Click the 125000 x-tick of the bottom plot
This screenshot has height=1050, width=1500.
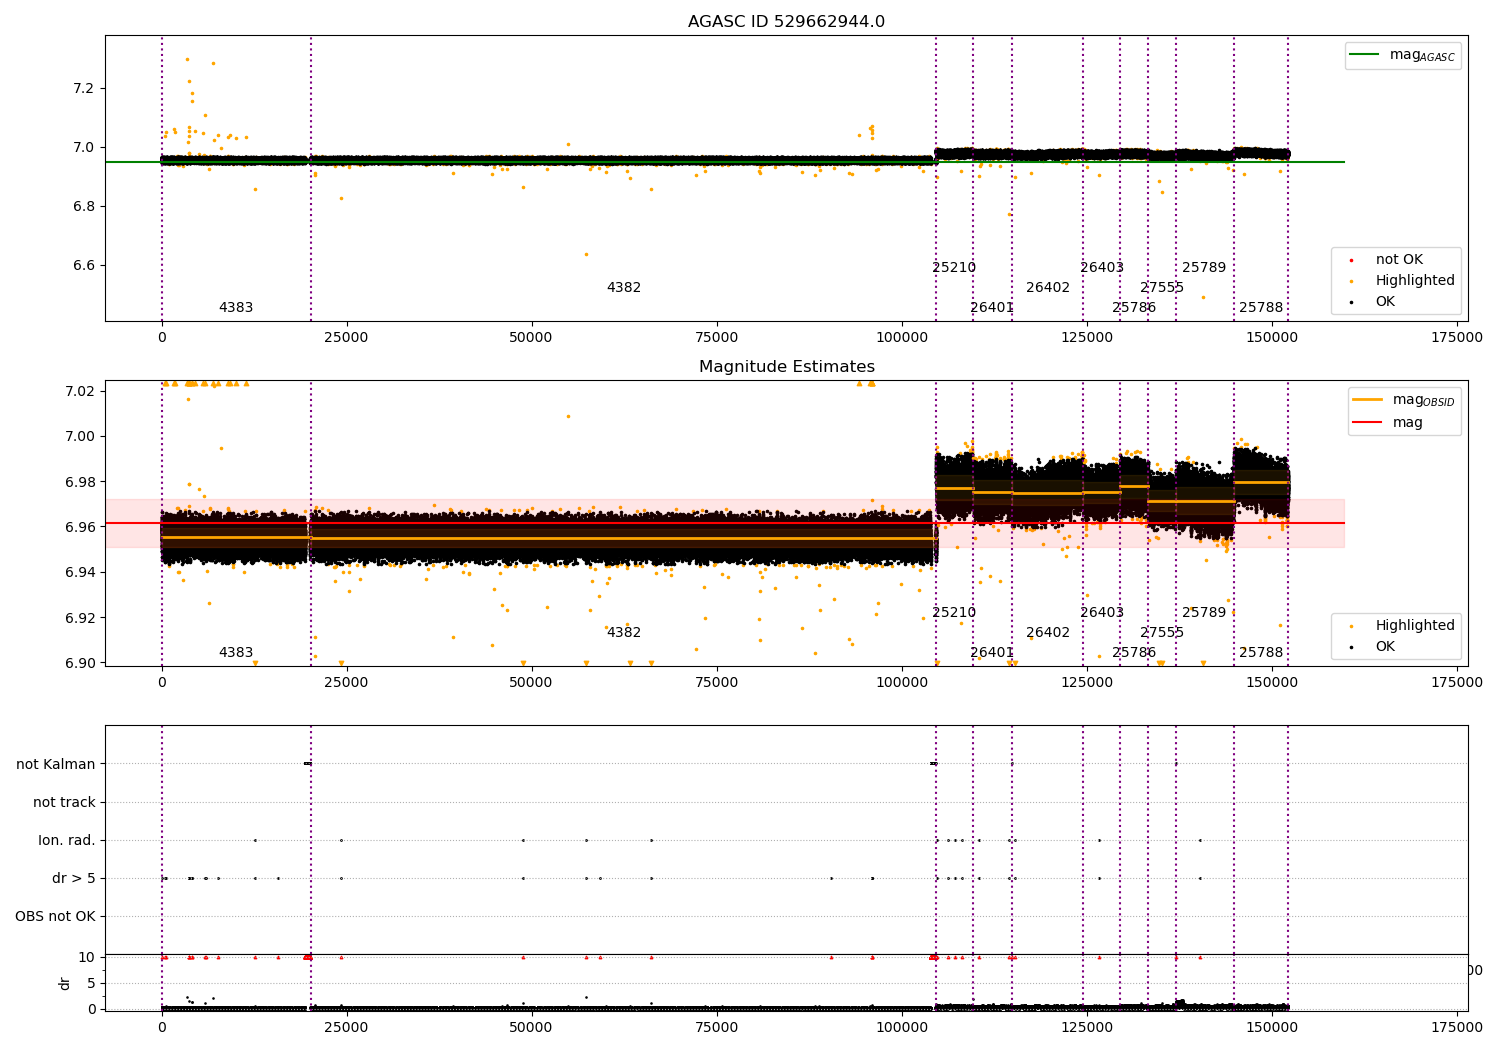tap(1086, 1026)
